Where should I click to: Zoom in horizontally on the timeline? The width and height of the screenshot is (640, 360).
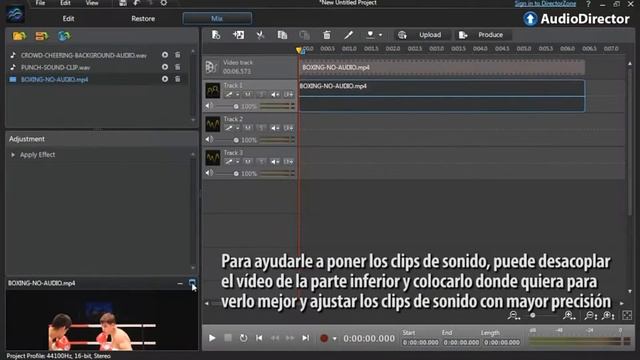coord(568,315)
